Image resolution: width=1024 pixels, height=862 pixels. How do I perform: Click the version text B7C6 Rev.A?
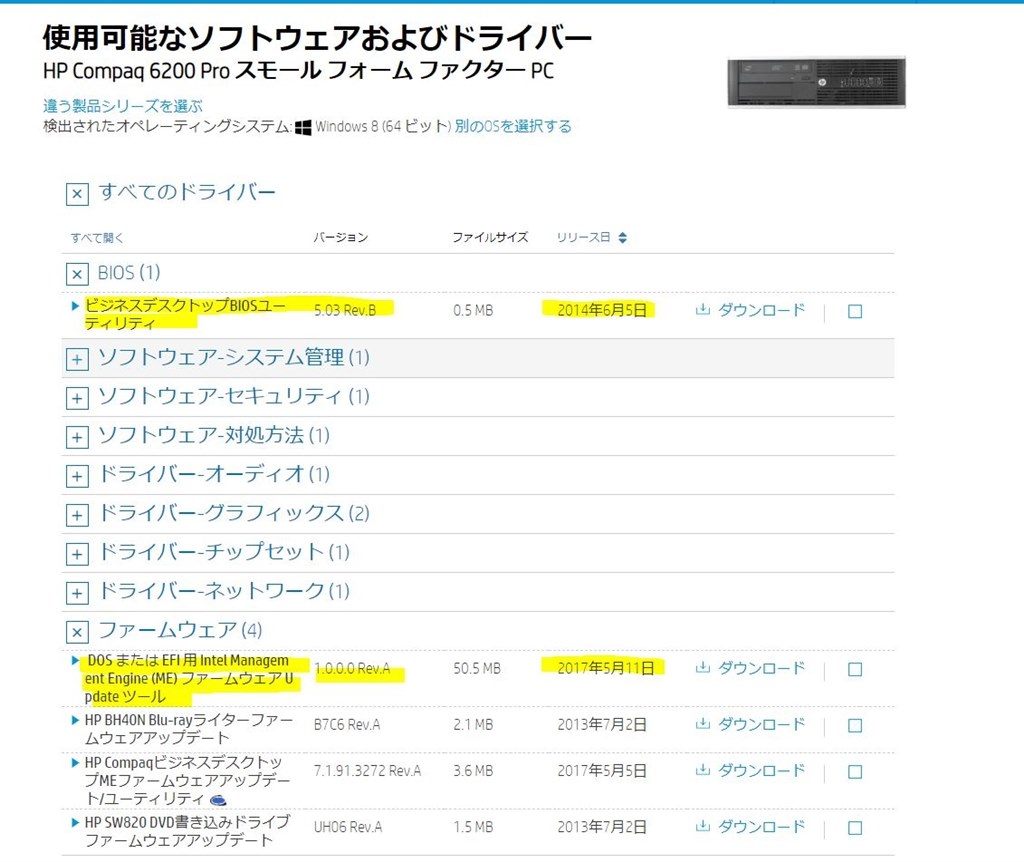click(x=347, y=725)
